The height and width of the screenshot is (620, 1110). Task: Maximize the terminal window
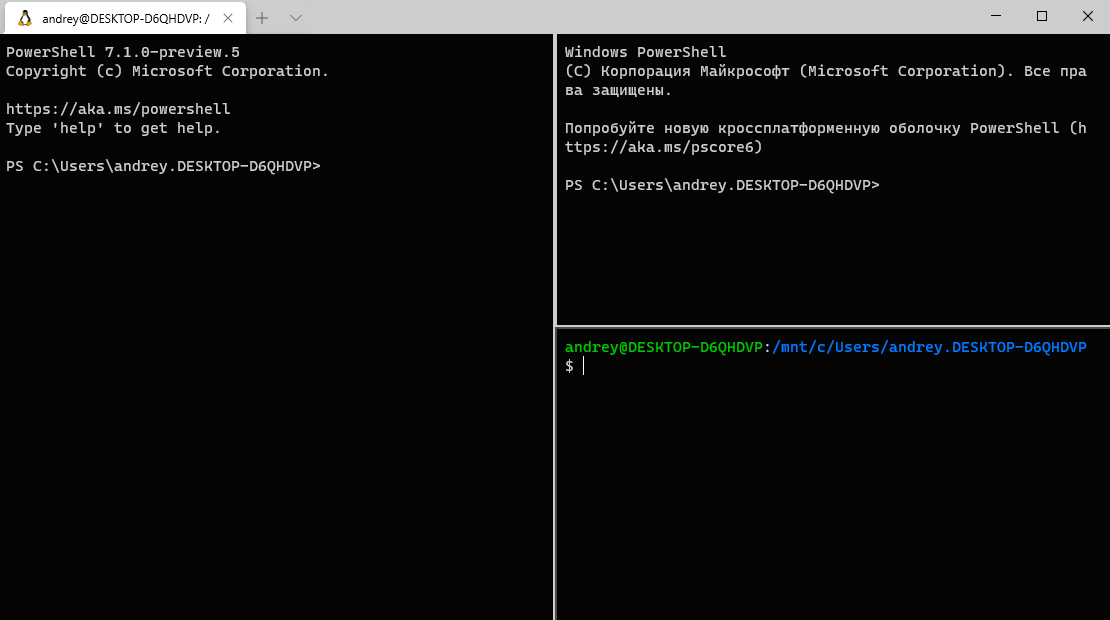point(1042,16)
